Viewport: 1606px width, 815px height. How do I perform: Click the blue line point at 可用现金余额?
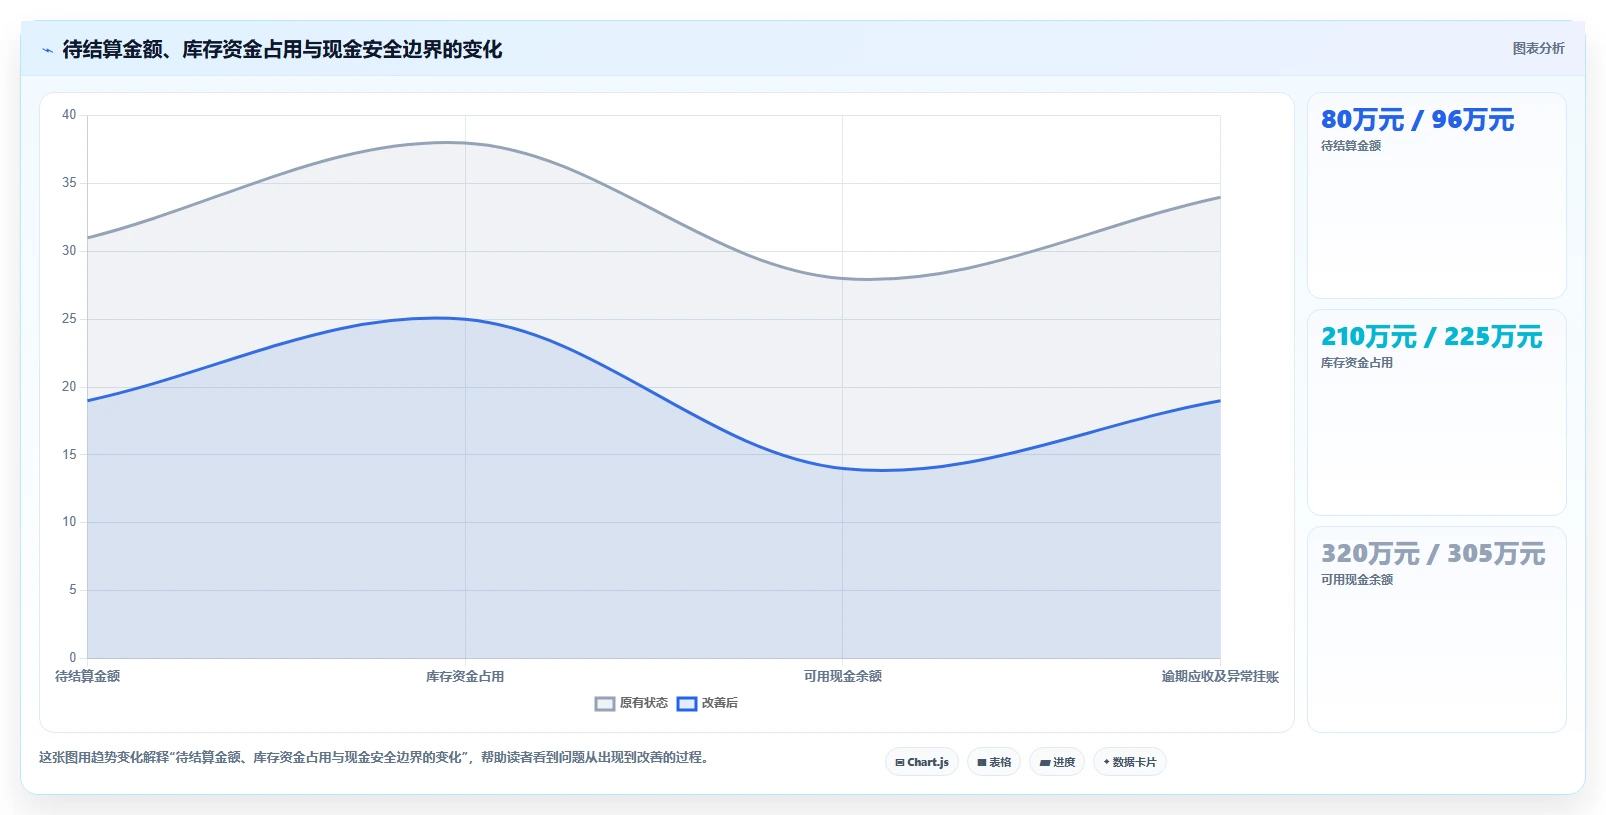(843, 468)
